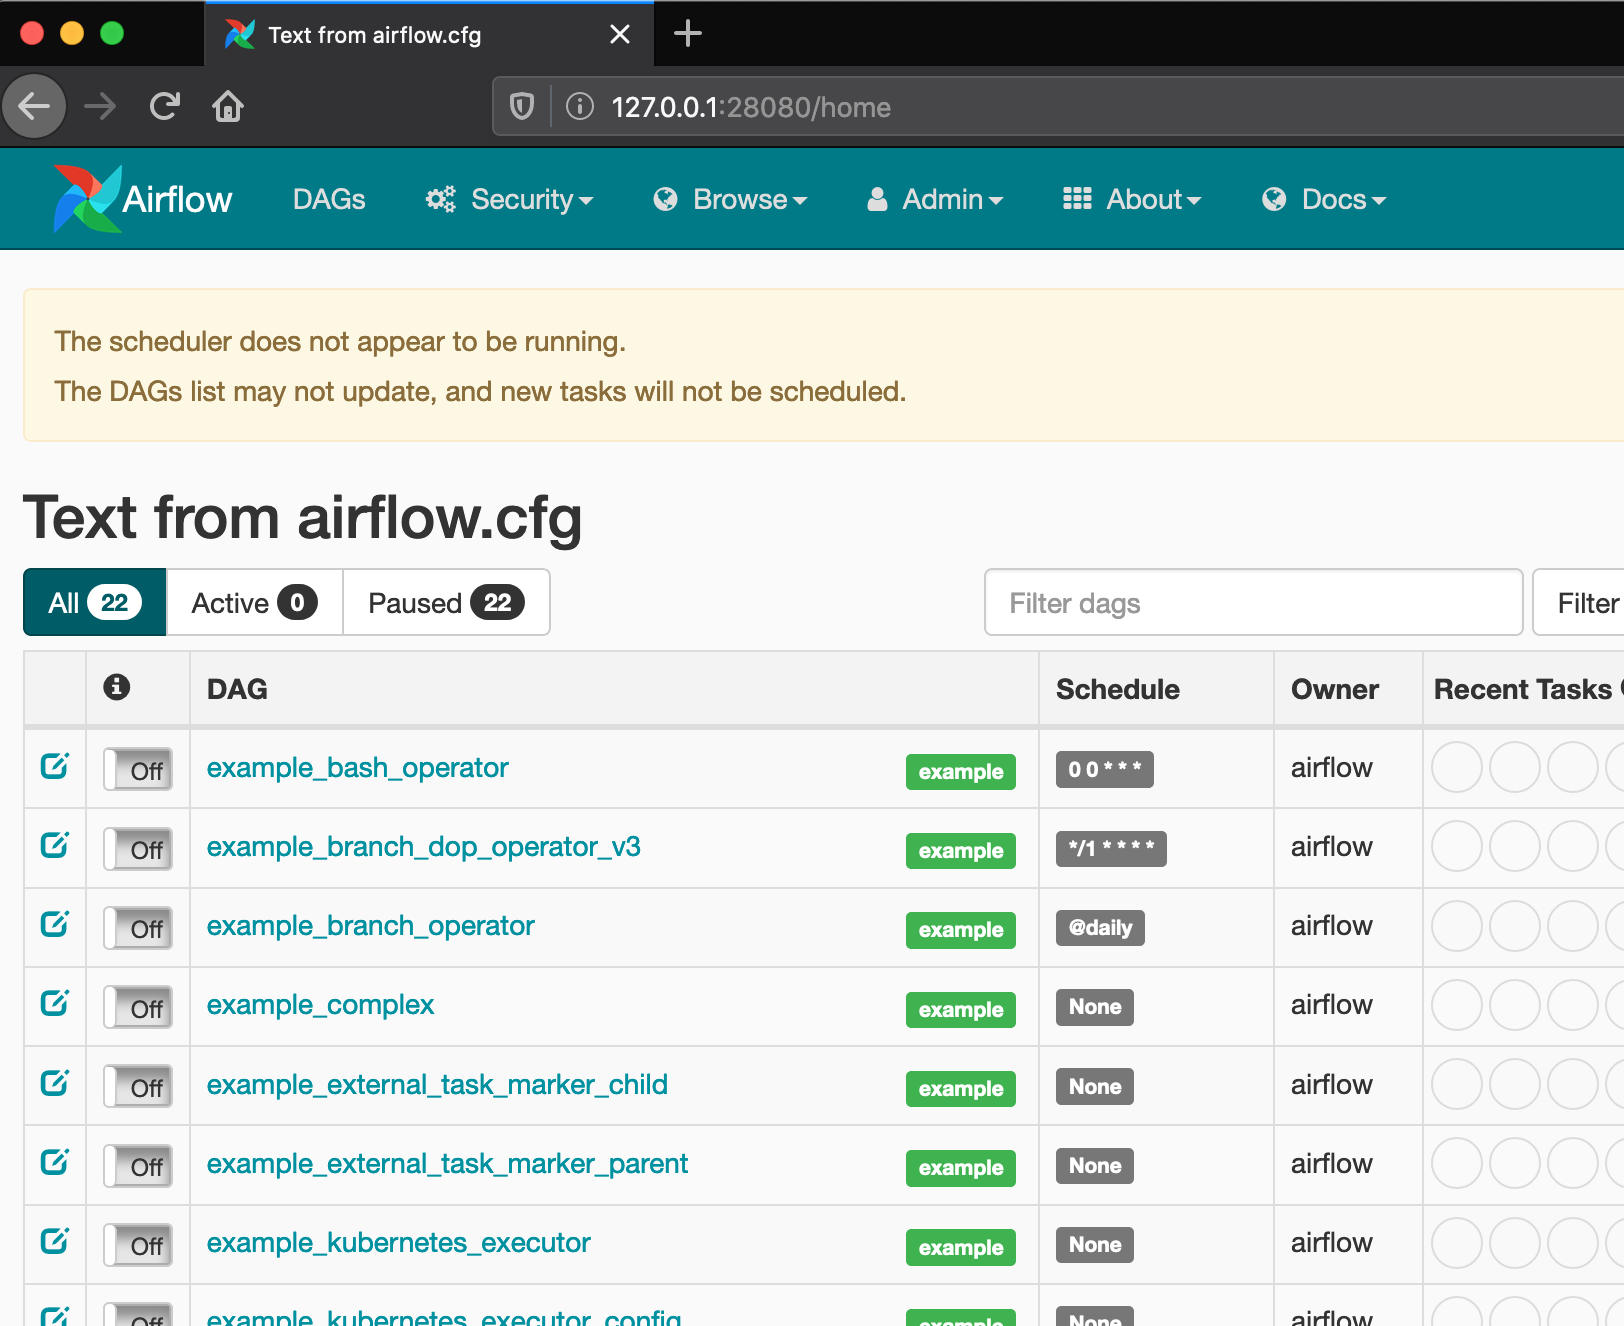The height and width of the screenshot is (1326, 1624).
Task: Open the example_bash_operator DAG link
Action: click(x=357, y=767)
